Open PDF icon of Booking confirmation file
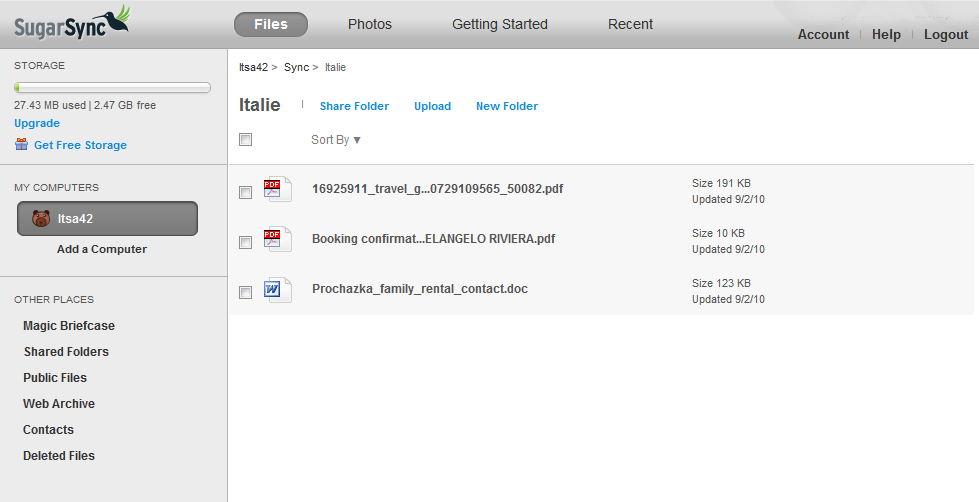This screenshot has width=979, height=502. point(277,239)
